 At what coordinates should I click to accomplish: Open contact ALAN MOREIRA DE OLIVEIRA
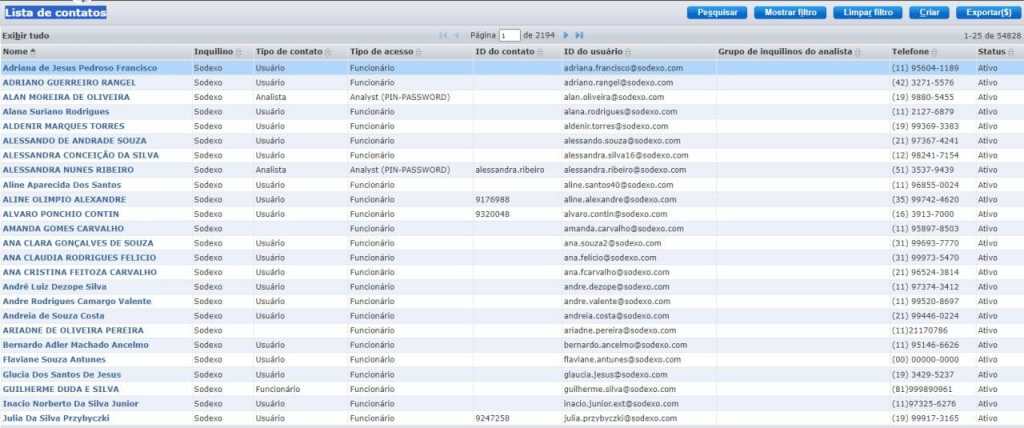(66, 97)
